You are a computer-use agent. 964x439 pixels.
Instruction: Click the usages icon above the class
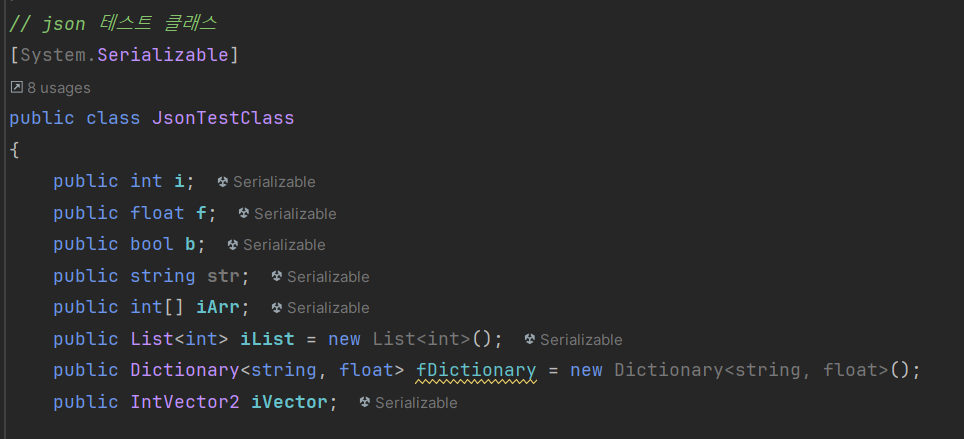[17, 87]
